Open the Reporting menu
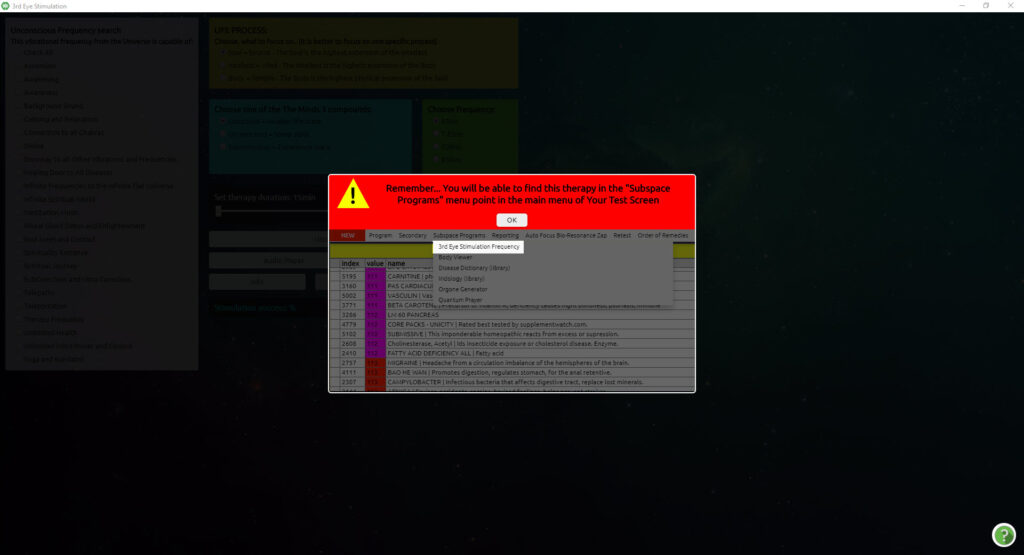 pyautogui.click(x=505, y=235)
